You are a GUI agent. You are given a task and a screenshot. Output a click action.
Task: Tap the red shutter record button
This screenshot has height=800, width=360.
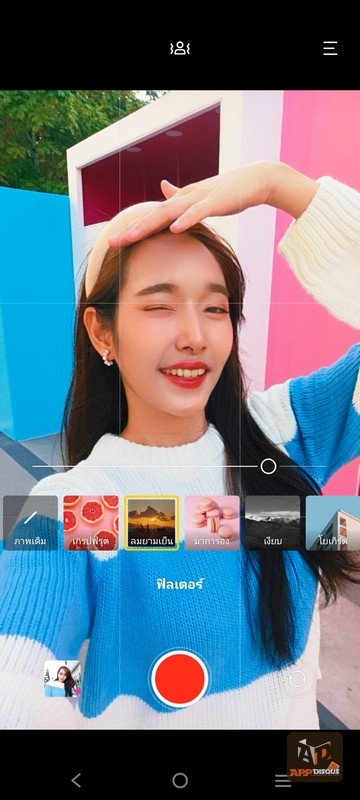coord(179,679)
